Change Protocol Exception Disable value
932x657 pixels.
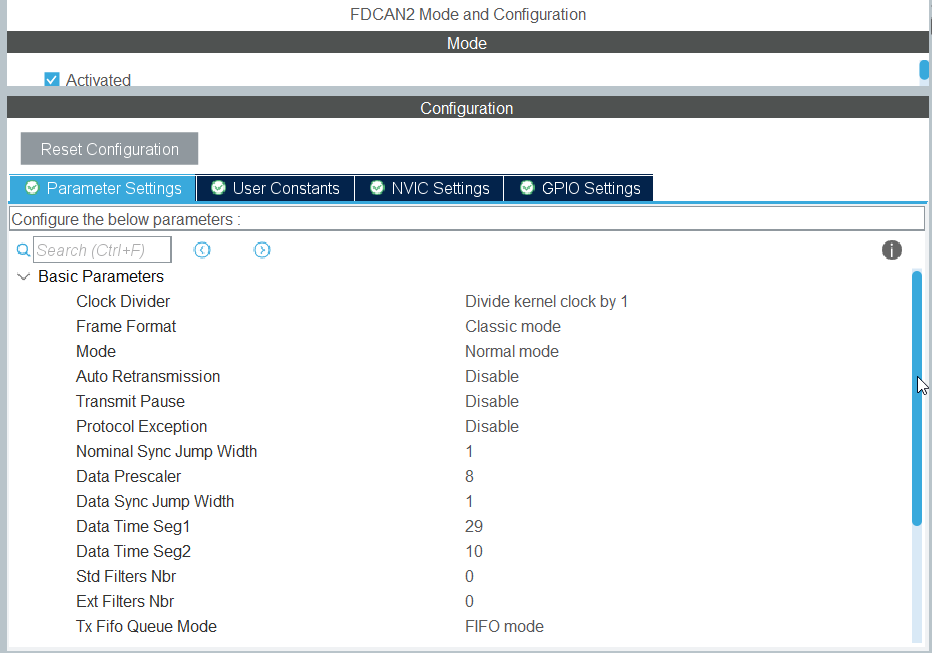coord(492,426)
